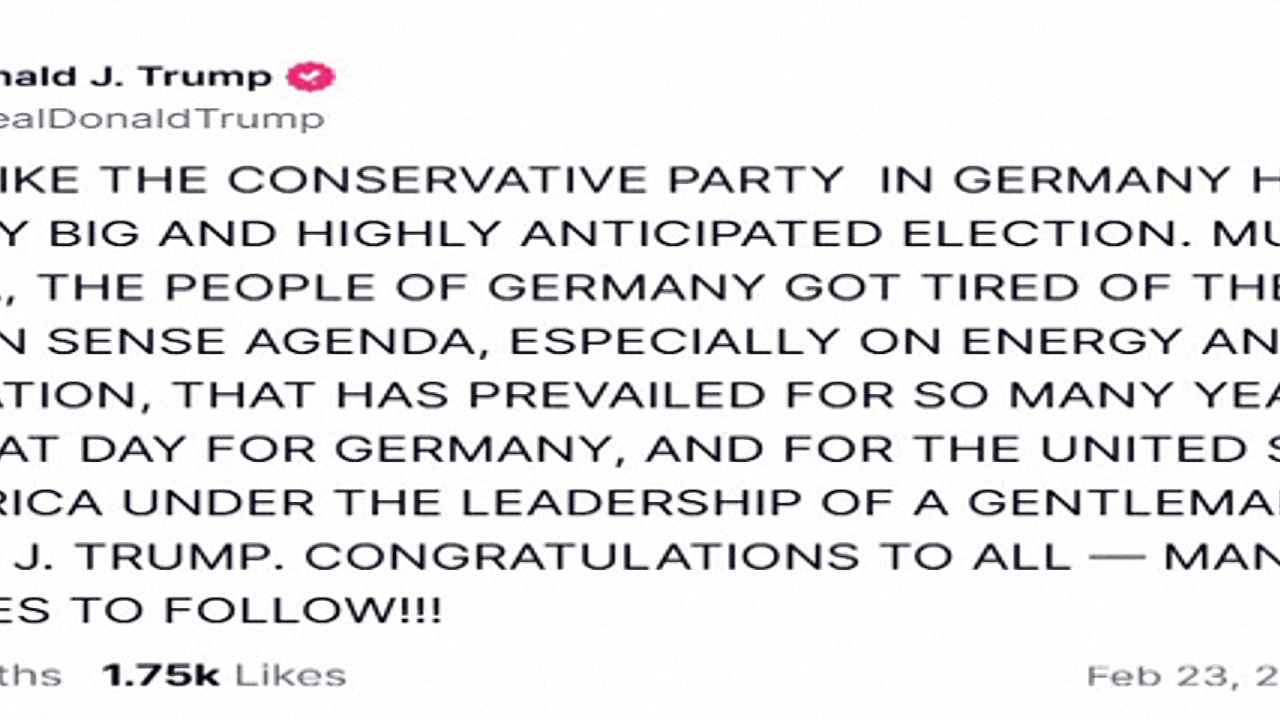Click the words "CONSERVATIVE PARTY" in the post
The height and width of the screenshot is (720, 1280).
click(534, 180)
